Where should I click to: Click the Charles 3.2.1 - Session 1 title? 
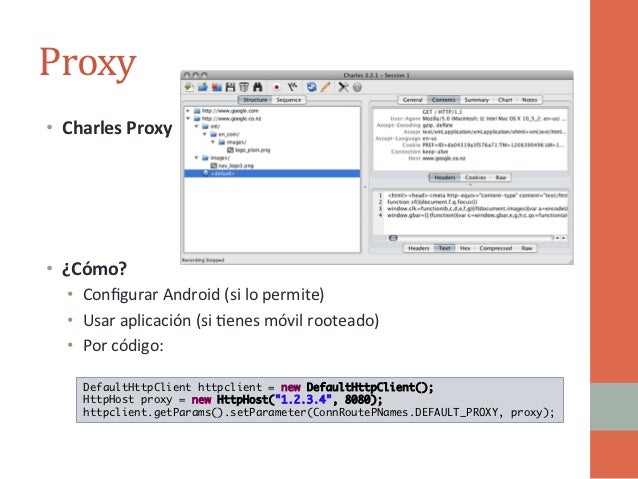[376, 75]
